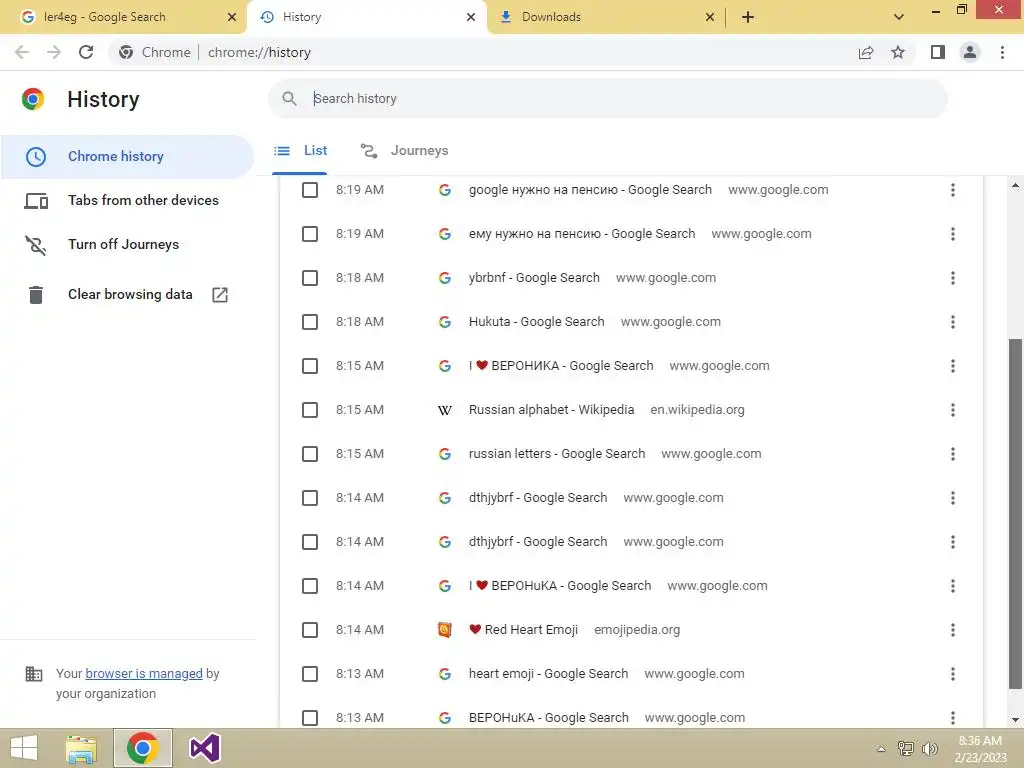This screenshot has height=768, width=1024.
Task: Open a new tab with plus button
Action: coord(748,17)
